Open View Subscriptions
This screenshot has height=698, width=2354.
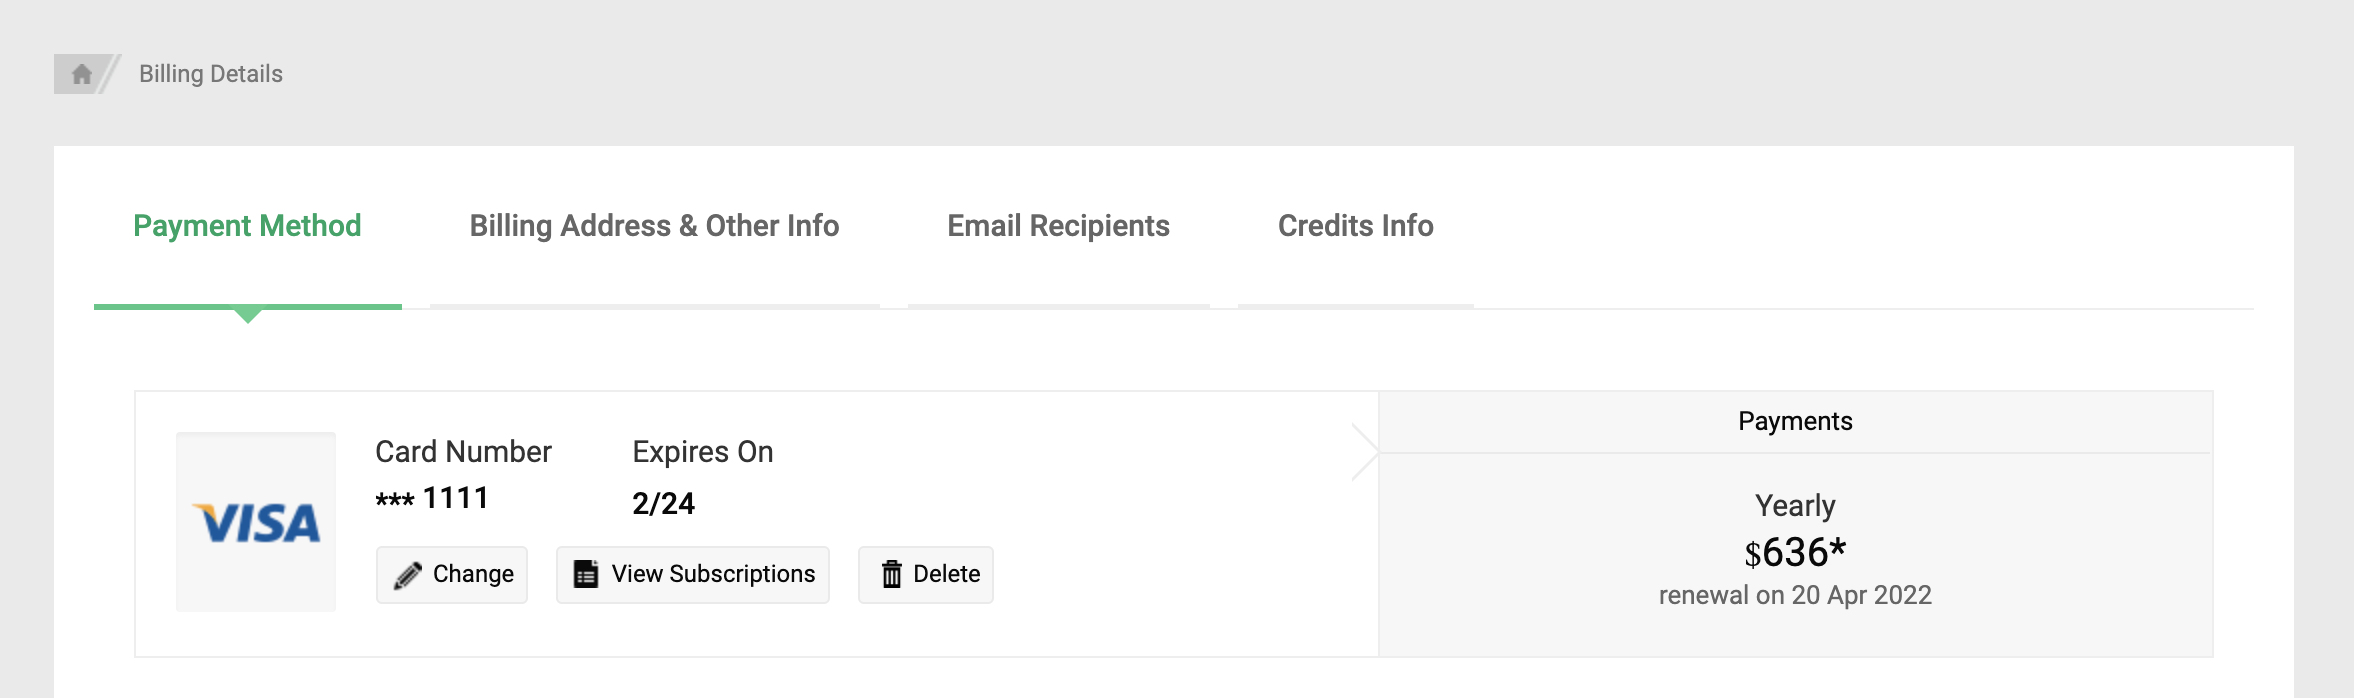pos(713,574)
